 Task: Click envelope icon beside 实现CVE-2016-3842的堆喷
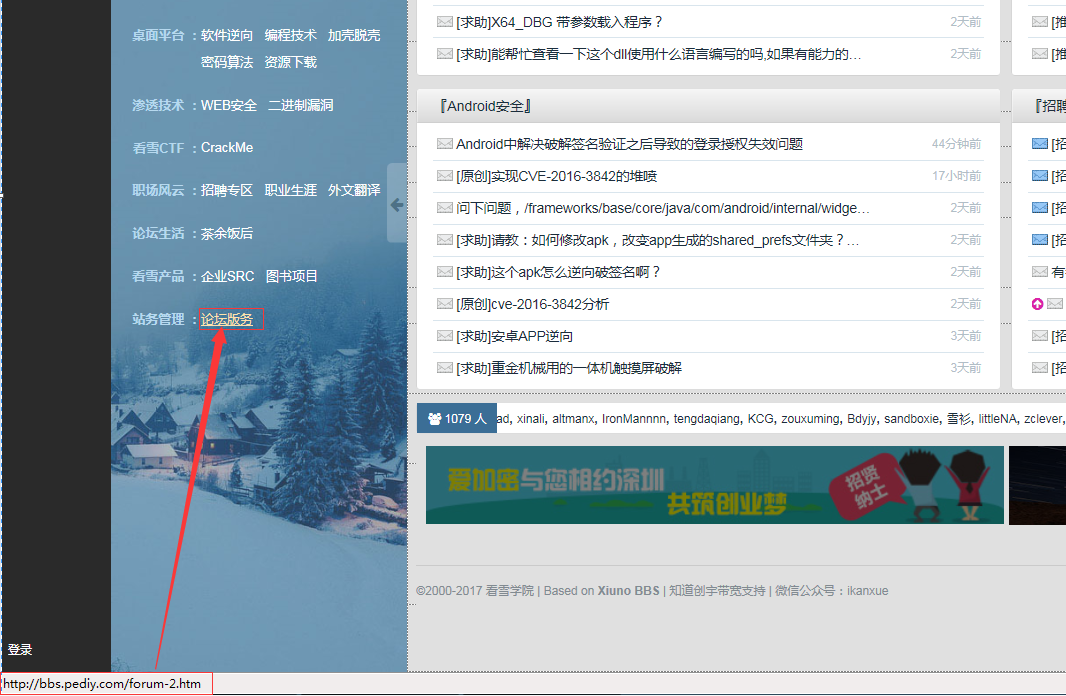coord(445,176)
